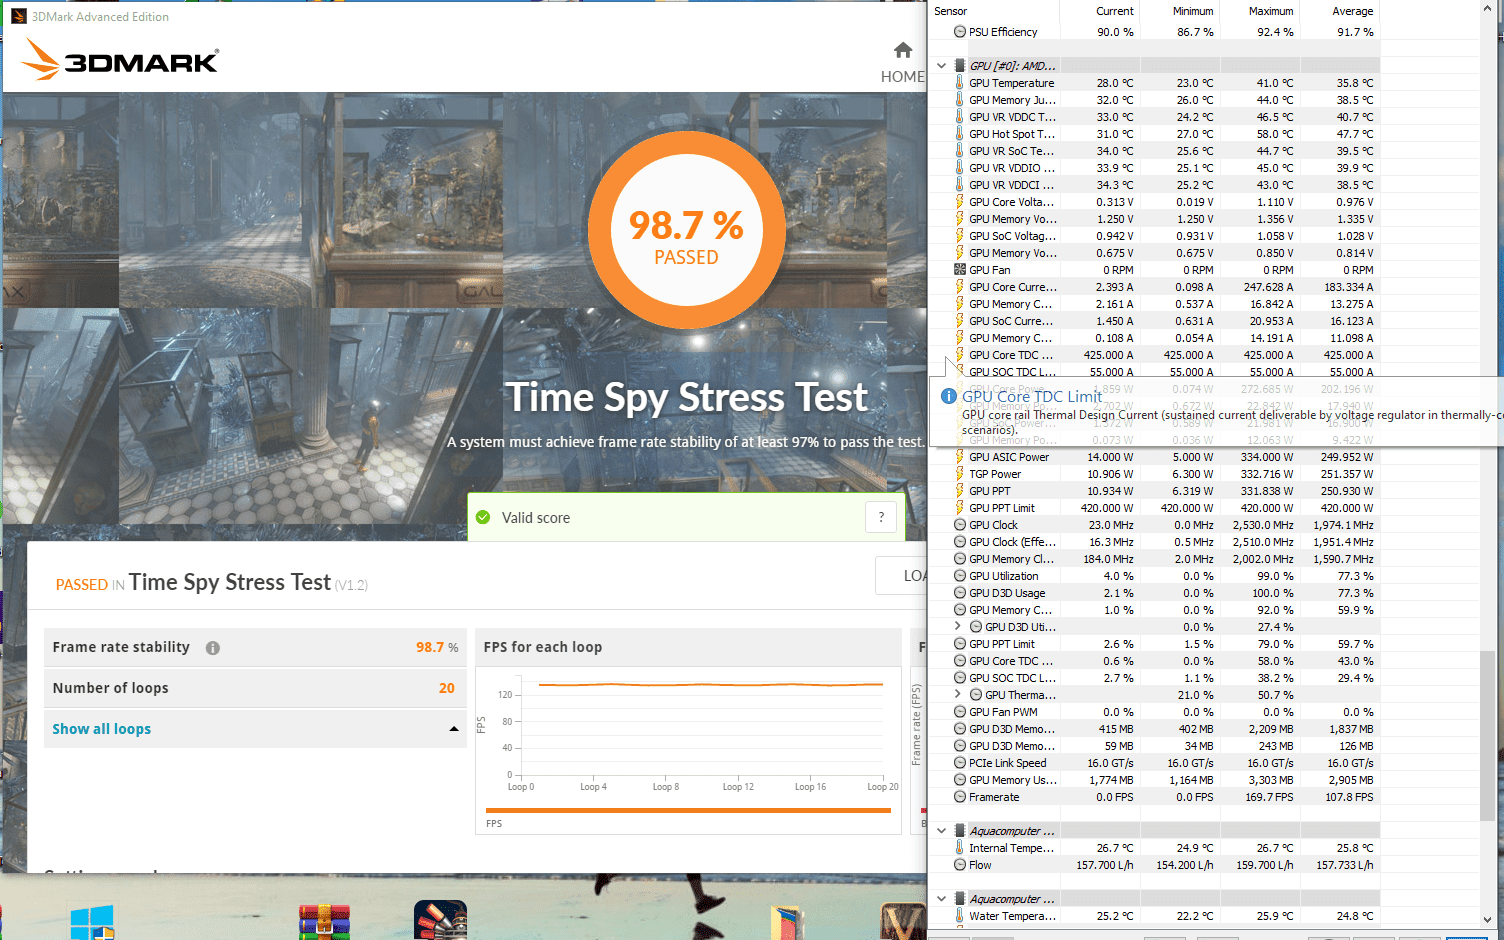Click the PCIe Link Speed gauge icon

tap(960, 763)
